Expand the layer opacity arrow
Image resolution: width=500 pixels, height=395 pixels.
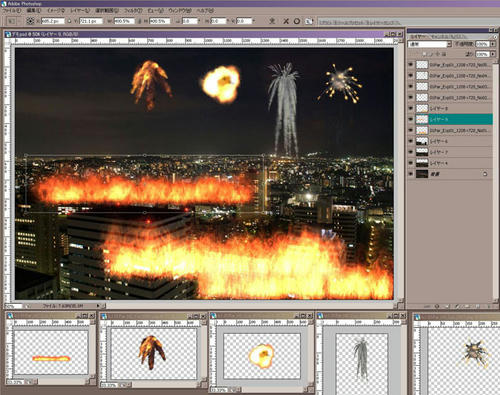coord(493,44)
